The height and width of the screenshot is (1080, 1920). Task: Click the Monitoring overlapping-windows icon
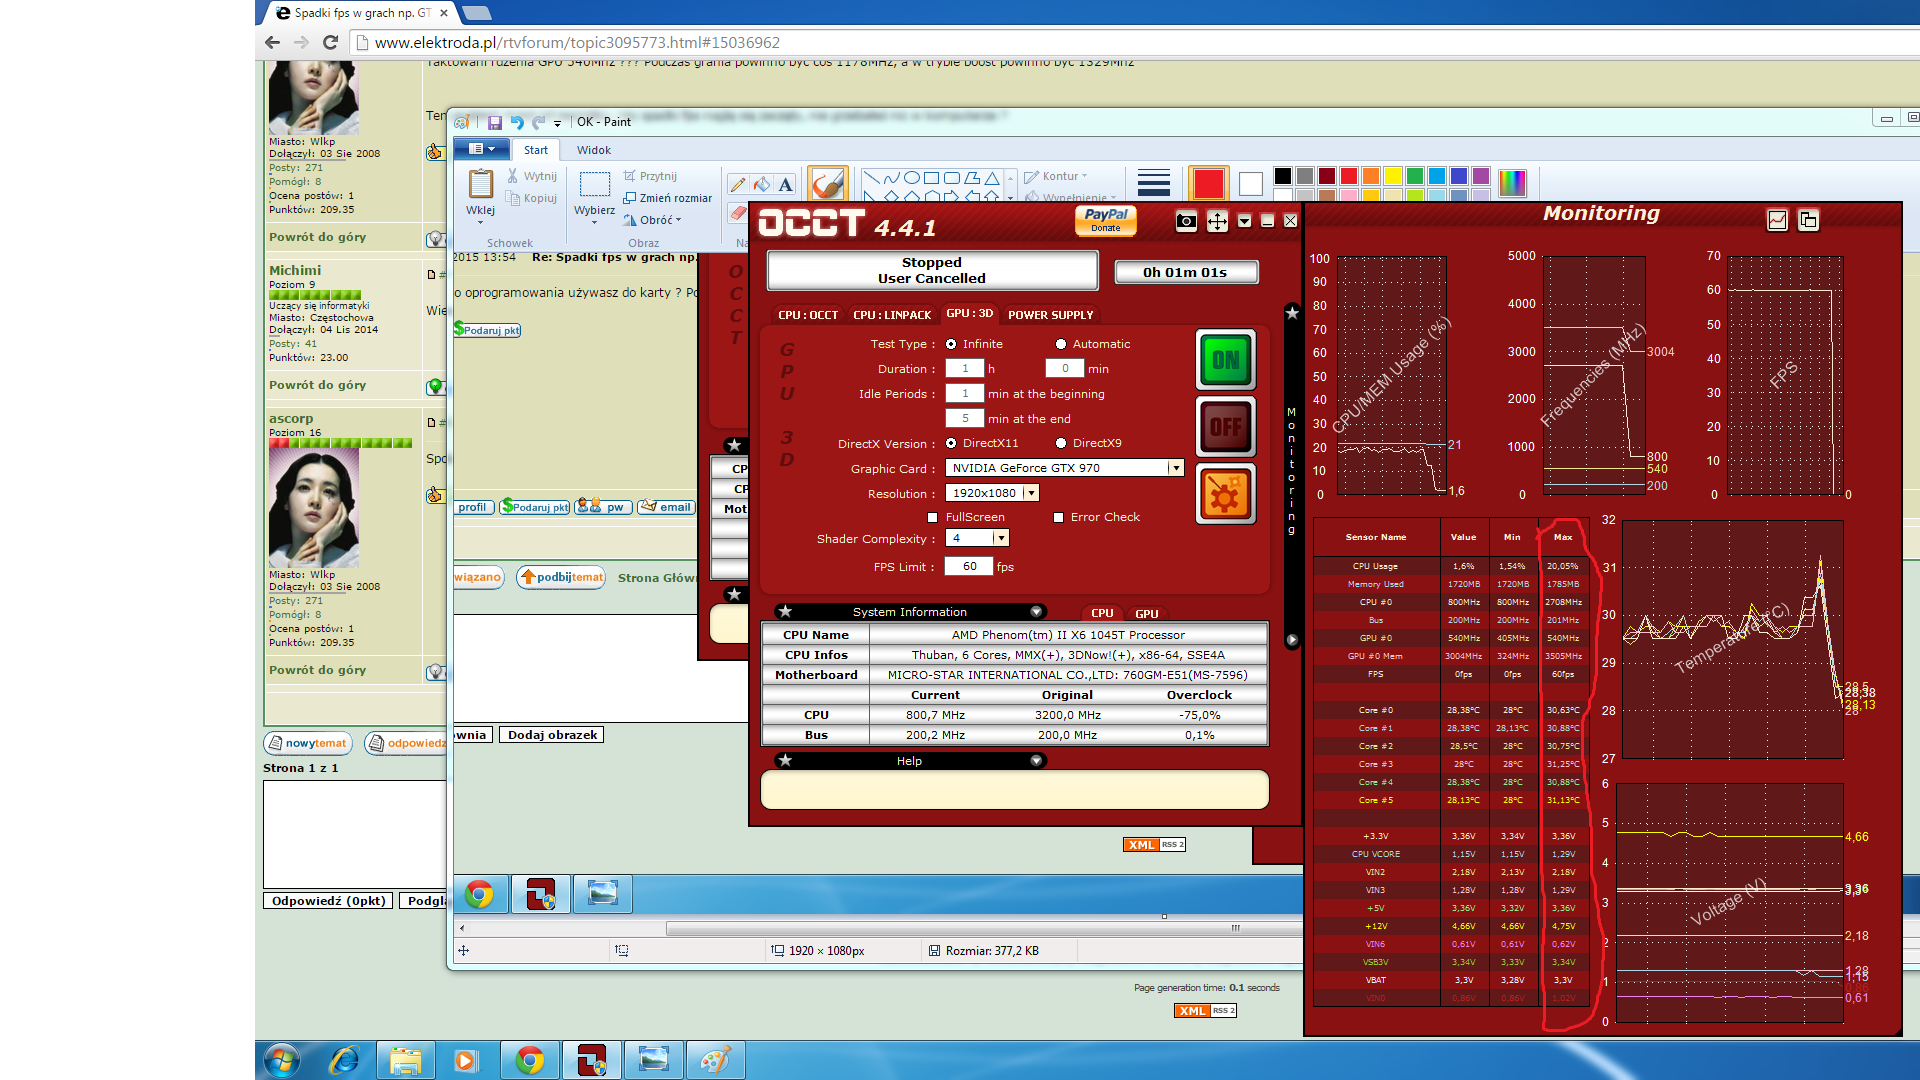(x=1808, y=220)
